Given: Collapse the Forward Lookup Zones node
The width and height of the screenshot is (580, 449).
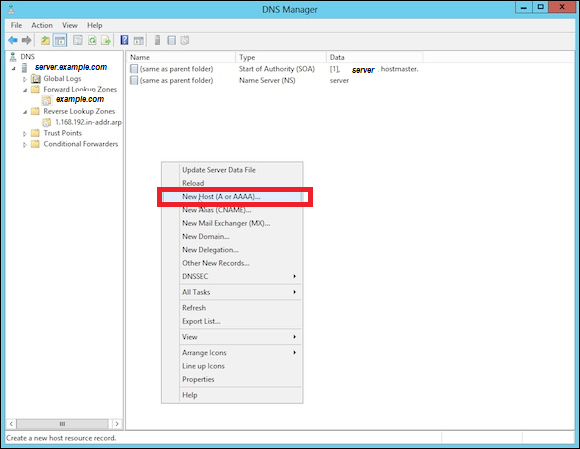Looking at the screenshot, I should click(25, 90).
